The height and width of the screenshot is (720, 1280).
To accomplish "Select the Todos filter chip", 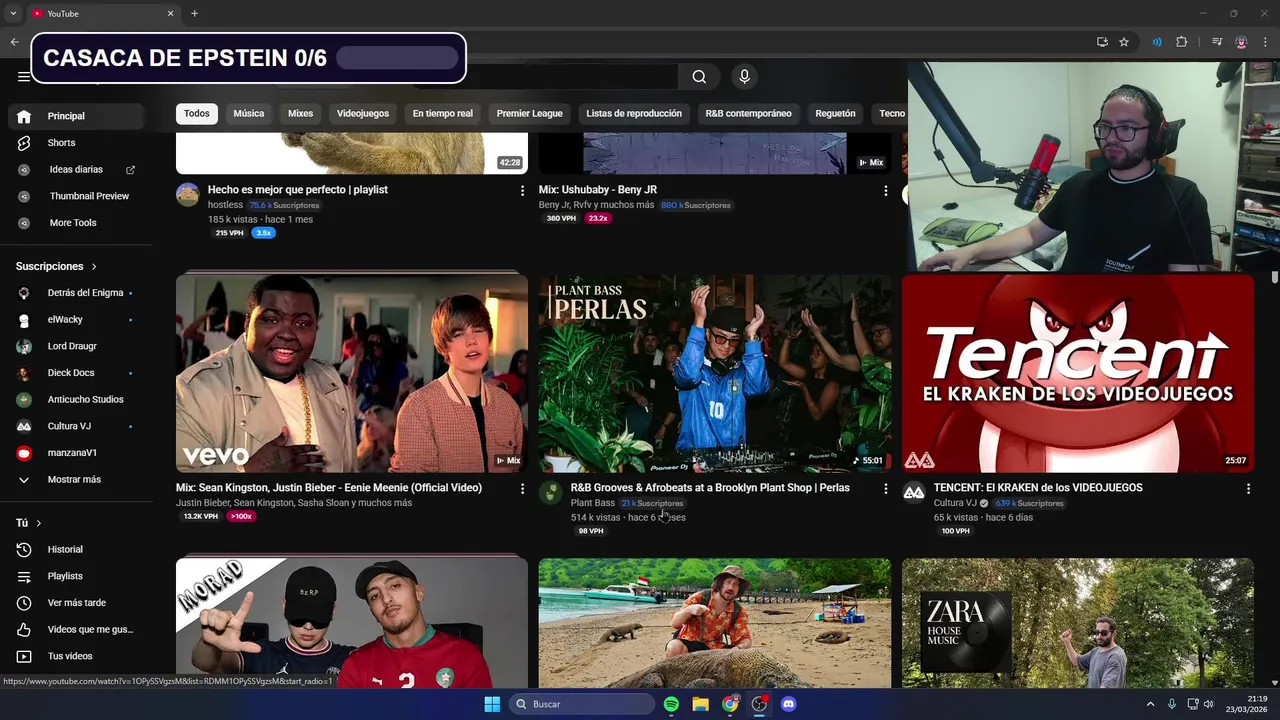I will (197, 114).
